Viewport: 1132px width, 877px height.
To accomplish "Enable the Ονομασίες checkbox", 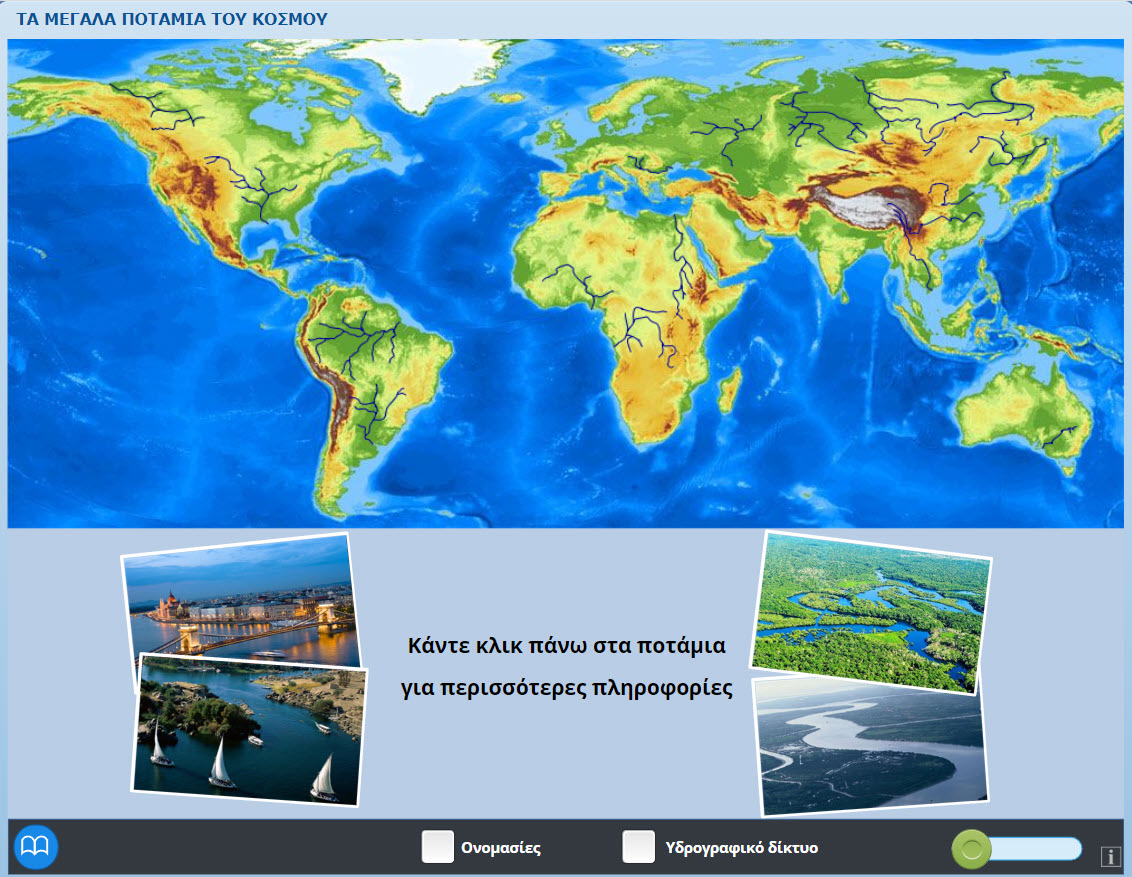I will (x=437, y=847).
